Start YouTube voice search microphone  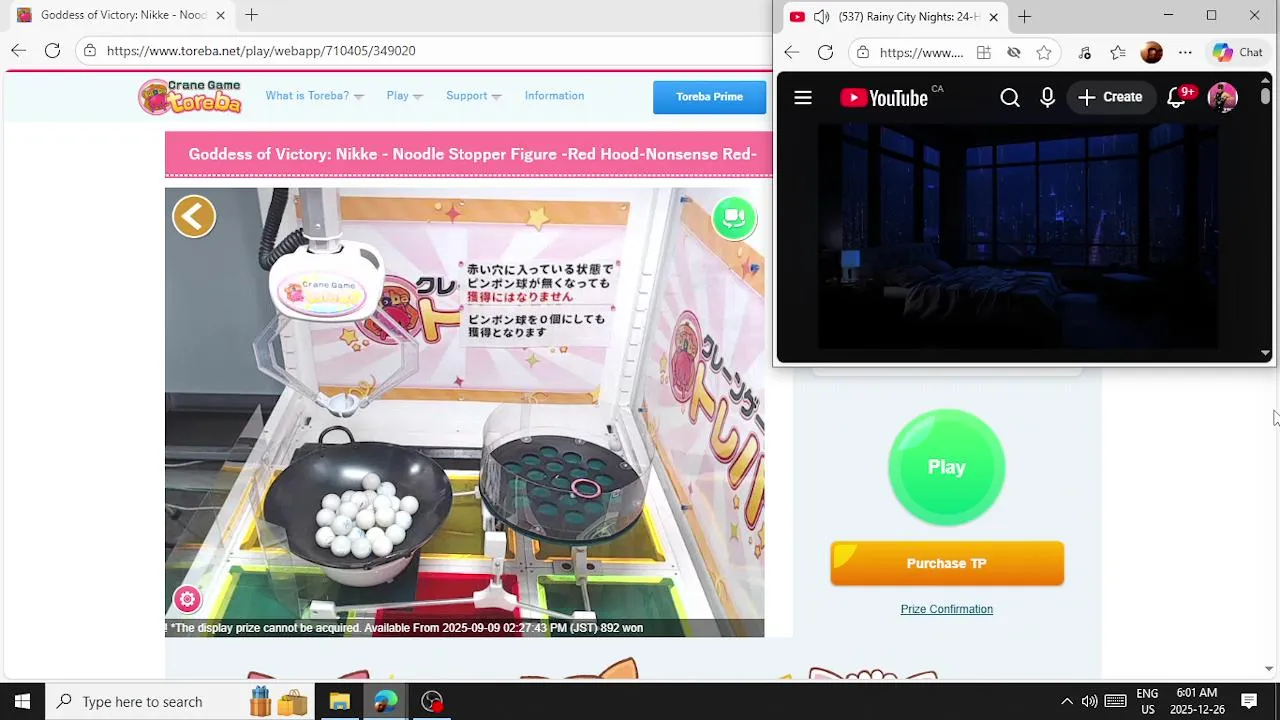pos(1047,97)
